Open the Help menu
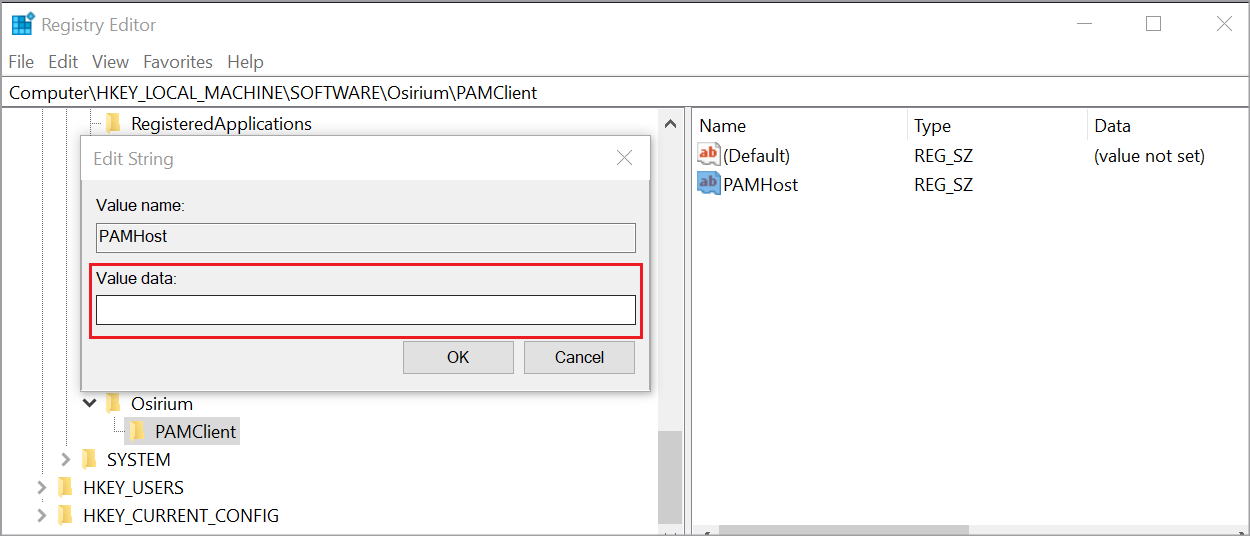1250x536 pixels. [245, 61]
